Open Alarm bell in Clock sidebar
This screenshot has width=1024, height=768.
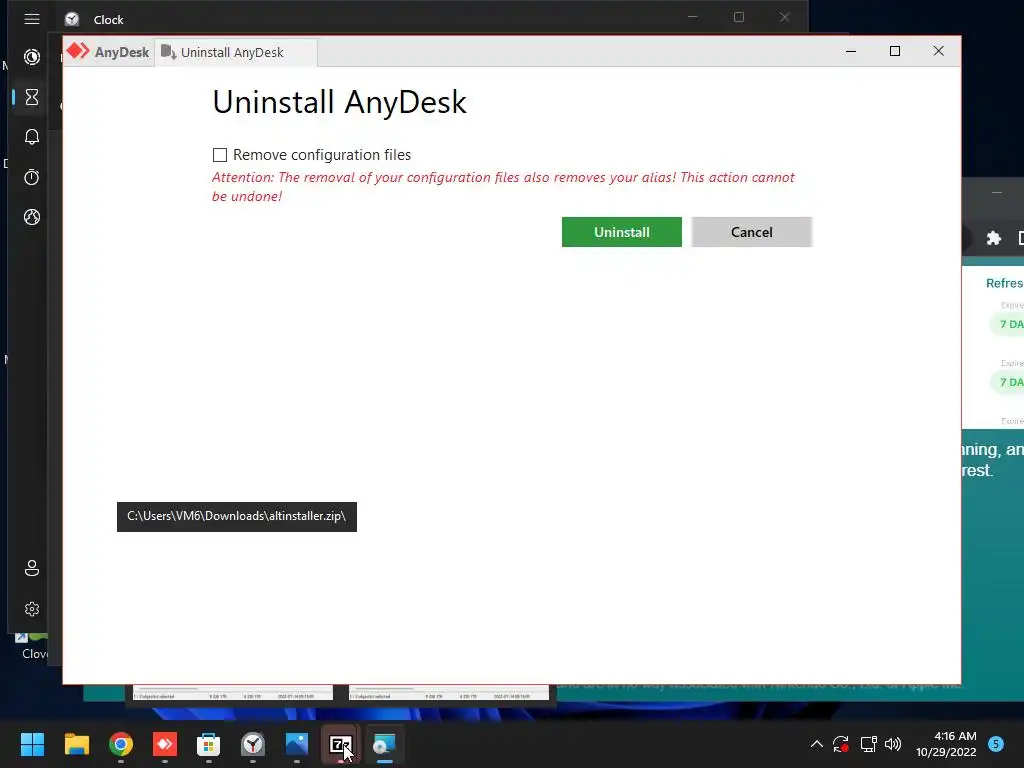tap(32, 137)
